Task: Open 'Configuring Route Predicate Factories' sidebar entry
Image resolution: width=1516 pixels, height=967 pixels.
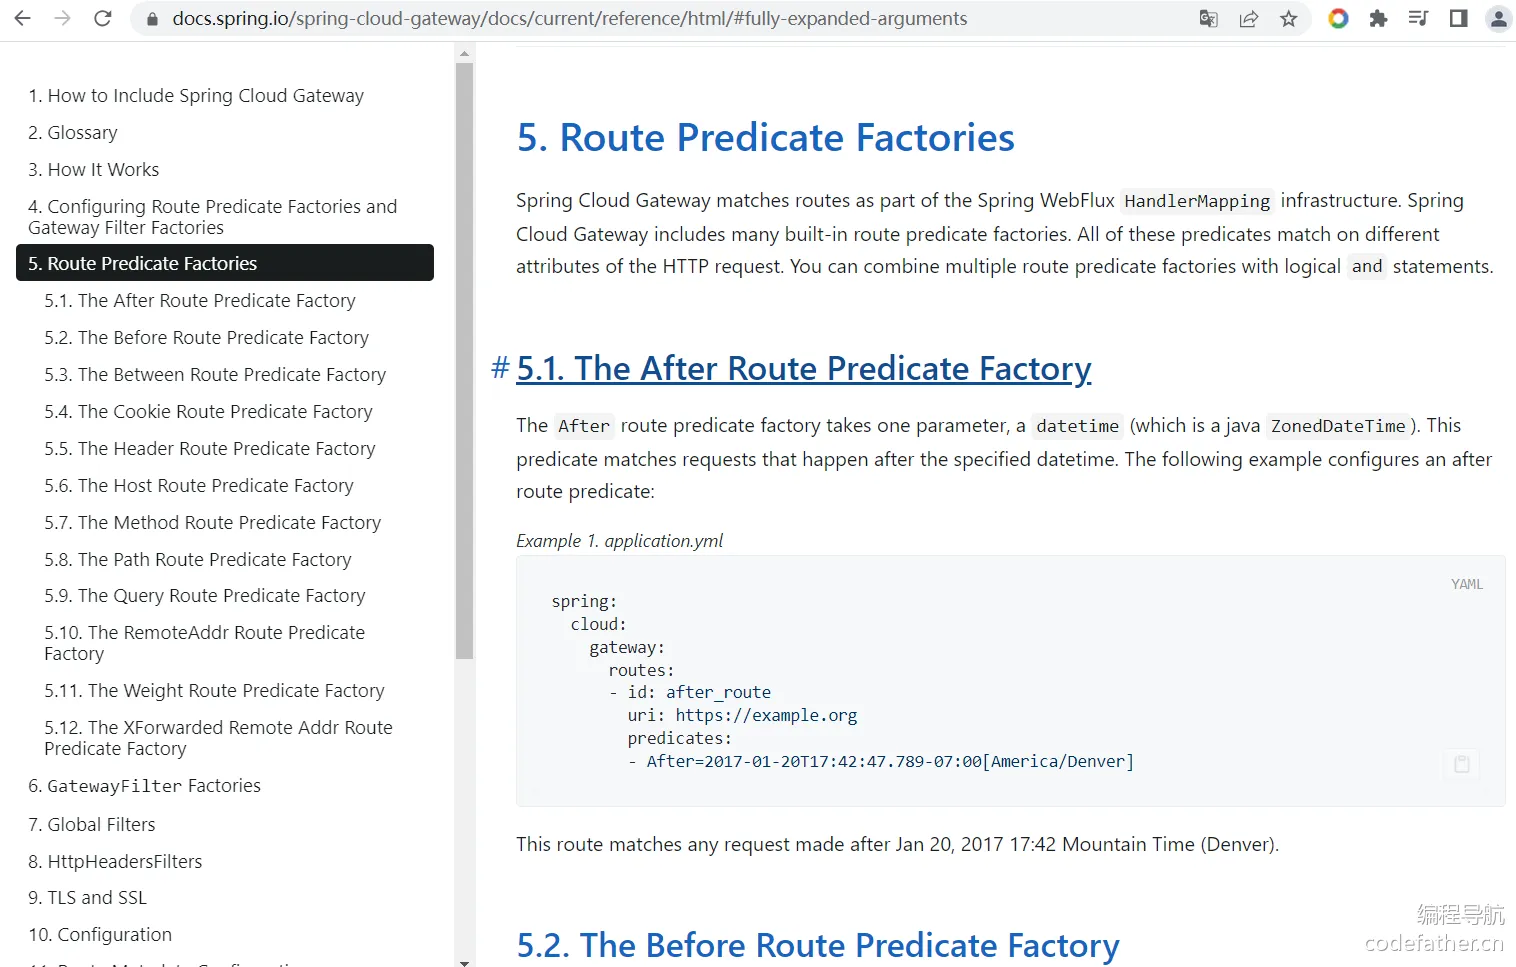Action: pyautogui.click(x=213, y=217)
